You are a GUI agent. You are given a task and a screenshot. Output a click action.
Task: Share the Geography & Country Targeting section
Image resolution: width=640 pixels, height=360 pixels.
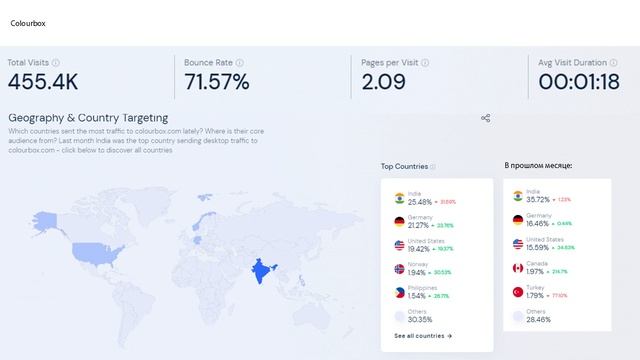click(485, 118)
